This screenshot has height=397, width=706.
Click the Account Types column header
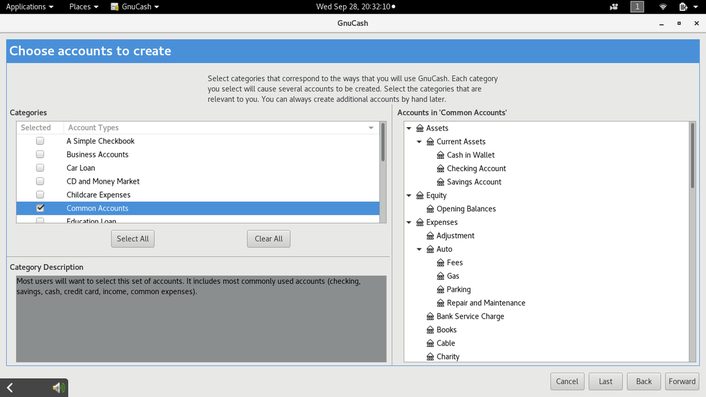coord(221,128)
